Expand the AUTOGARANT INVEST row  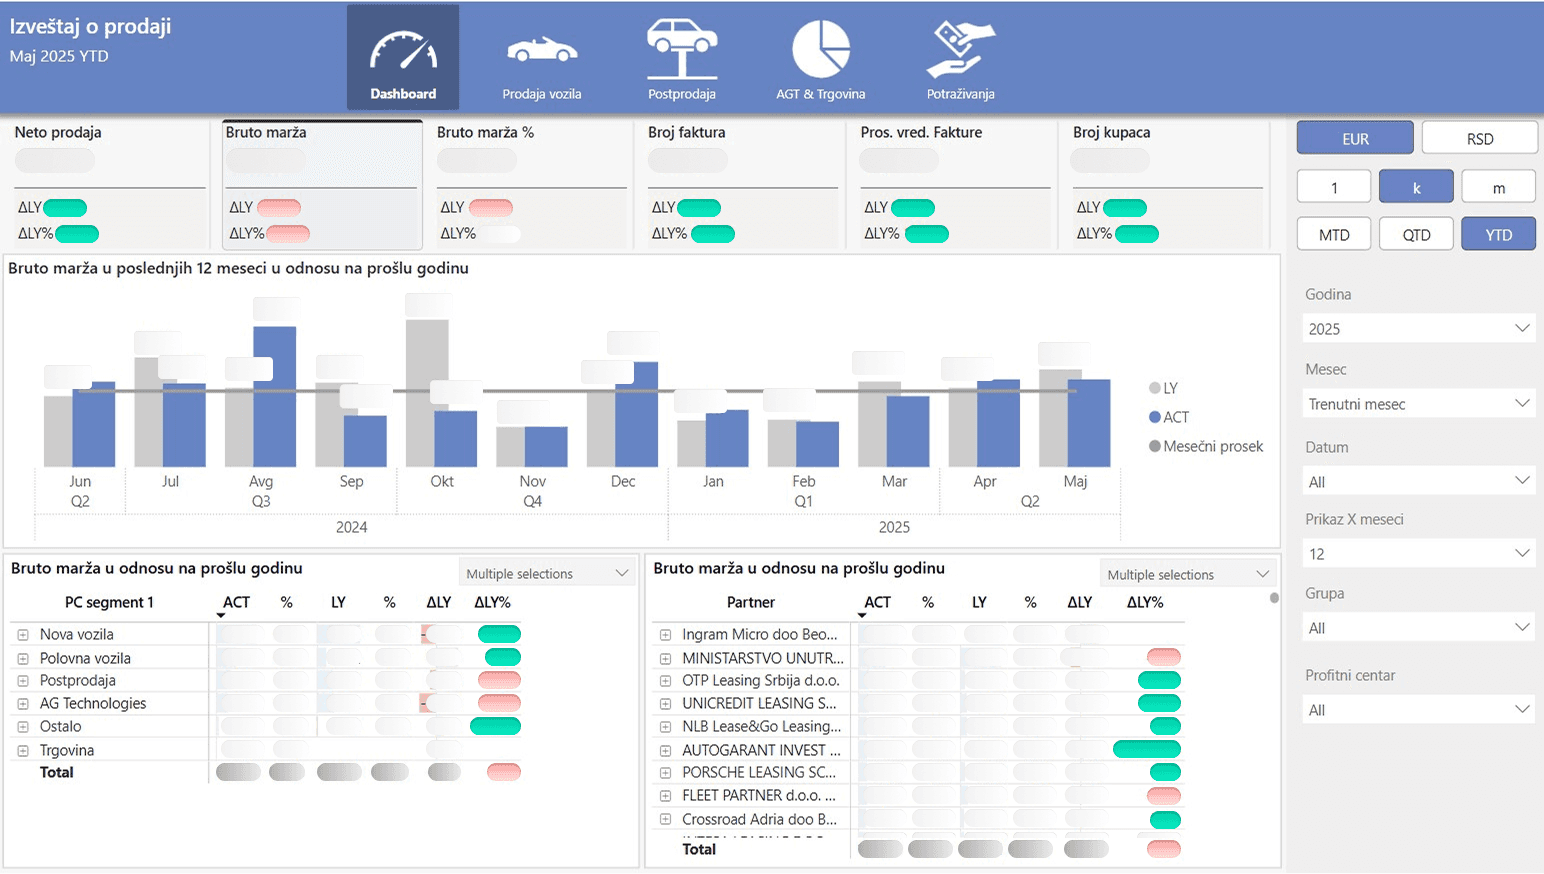click(x=665, y=750)
